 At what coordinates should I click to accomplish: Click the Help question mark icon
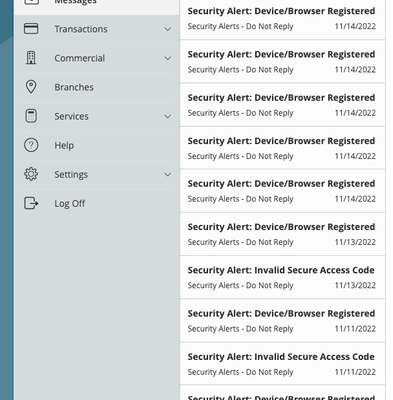(x=31, y=145)
